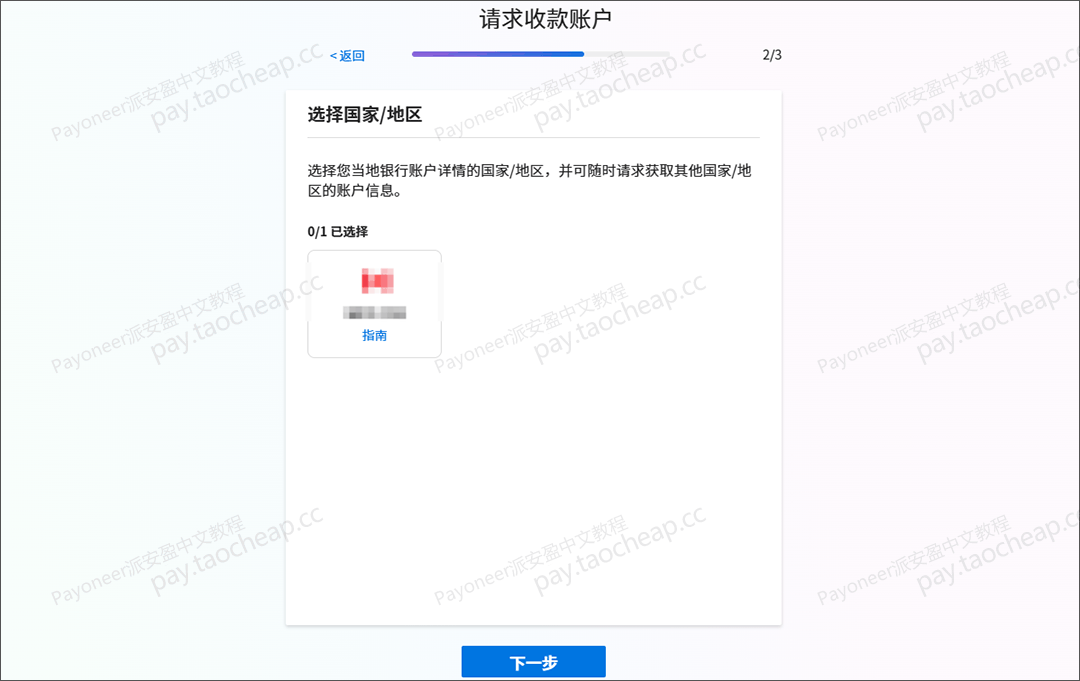The height and width of the screenshot is (681, 1080).
Task: Click the 下一步 button
Action: (533, 662)
